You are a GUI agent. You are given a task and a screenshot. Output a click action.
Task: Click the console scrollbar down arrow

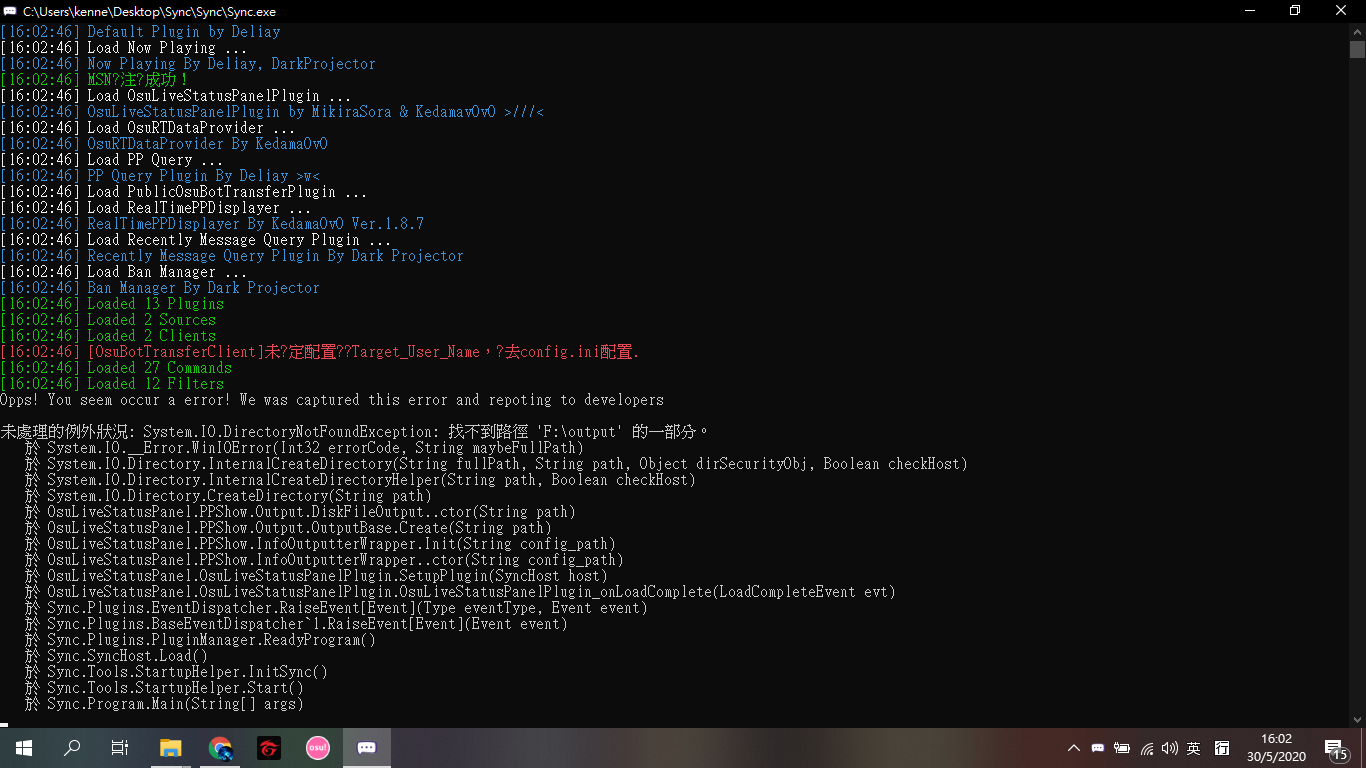[1357, 720]
